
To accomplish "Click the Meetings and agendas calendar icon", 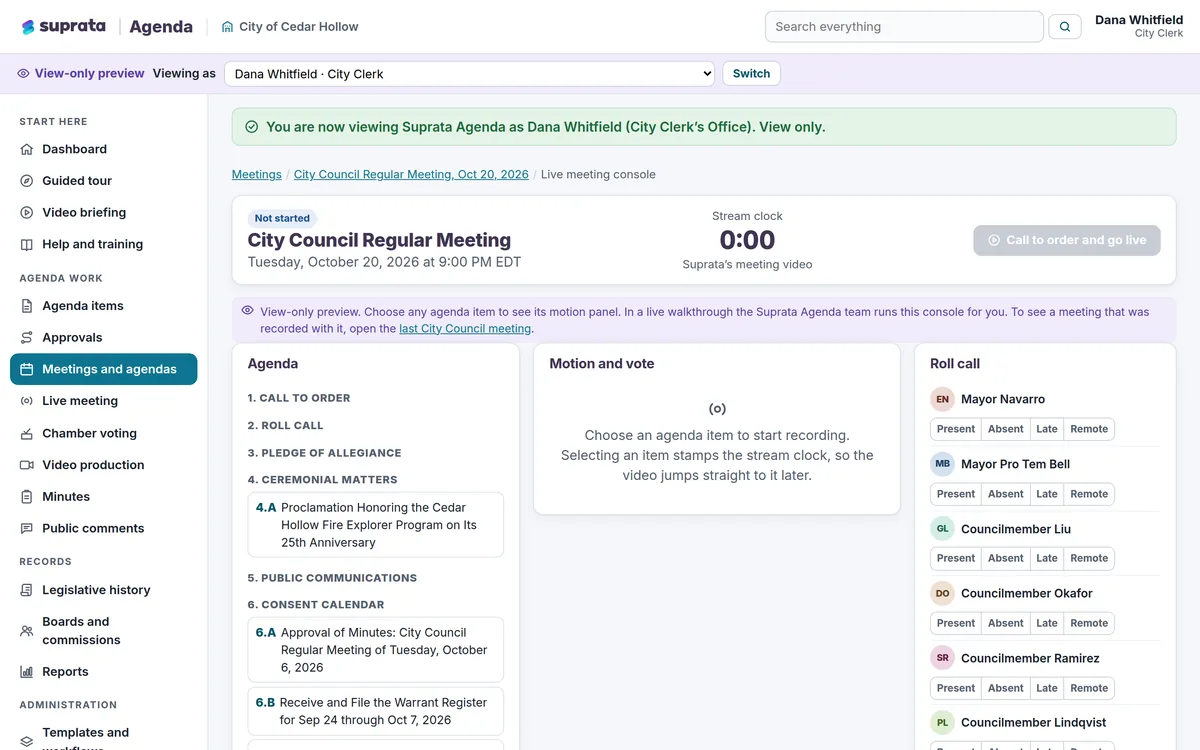I will (x=27, y=369).
